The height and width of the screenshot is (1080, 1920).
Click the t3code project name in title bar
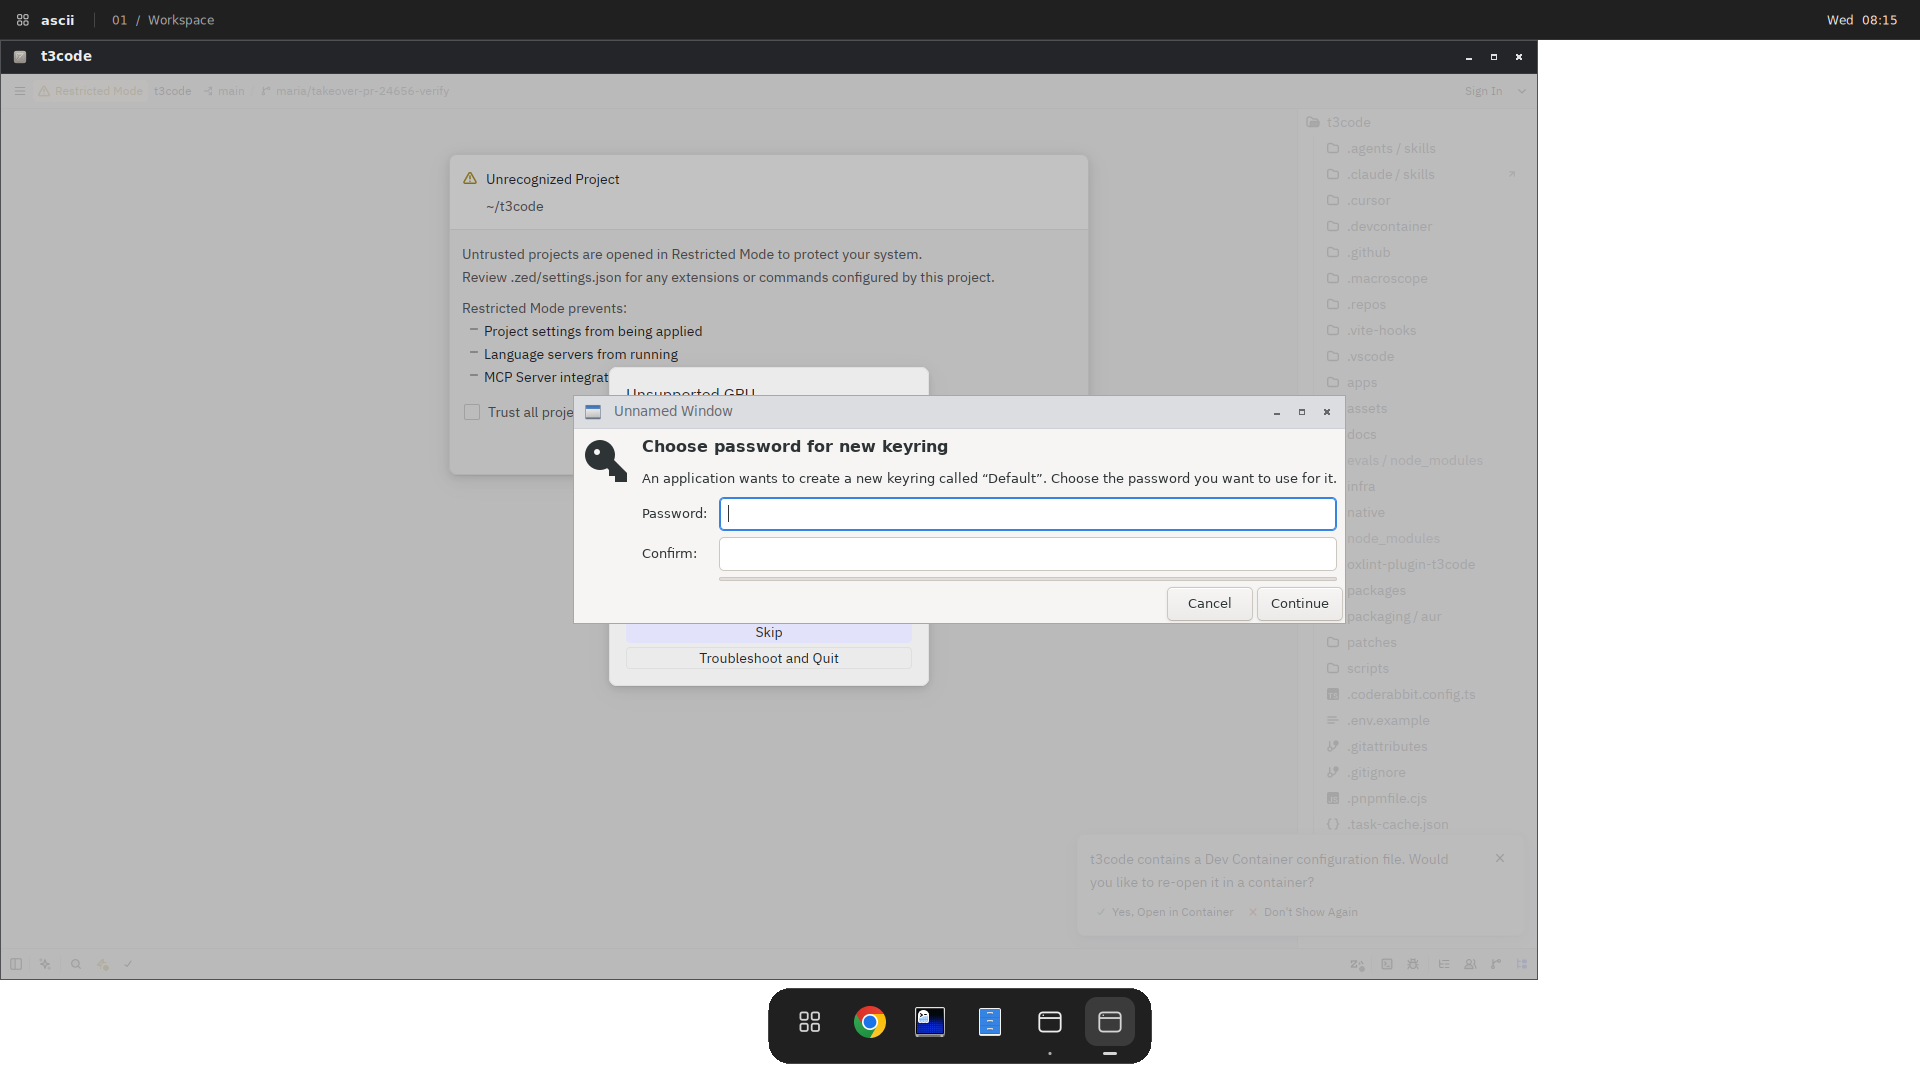(172, 91)
